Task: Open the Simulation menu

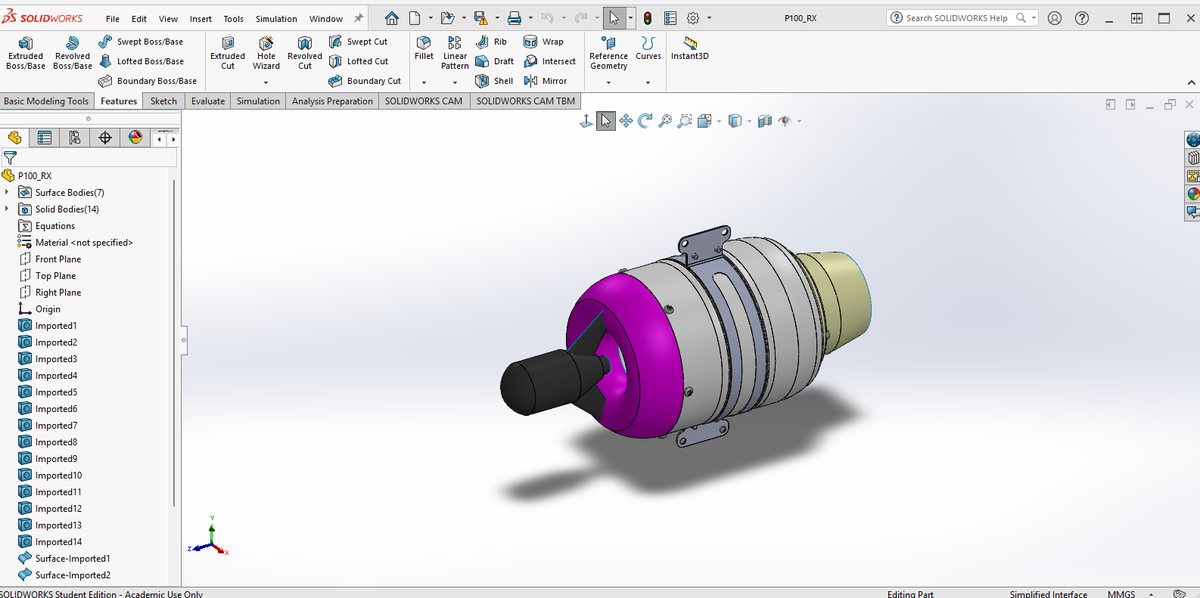Action: (x=276, y=19)
